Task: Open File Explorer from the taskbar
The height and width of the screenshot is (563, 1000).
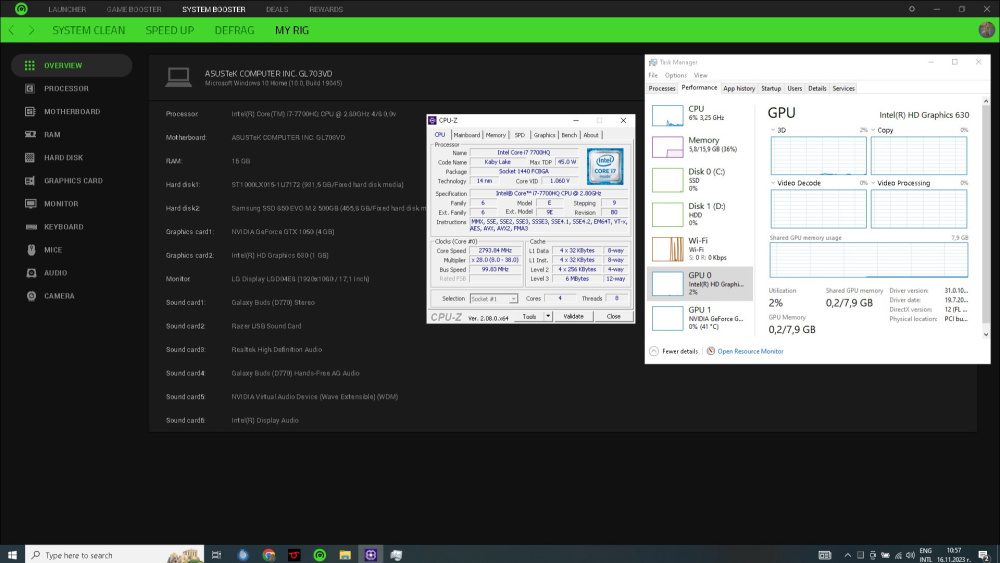Action: point(345,555)
